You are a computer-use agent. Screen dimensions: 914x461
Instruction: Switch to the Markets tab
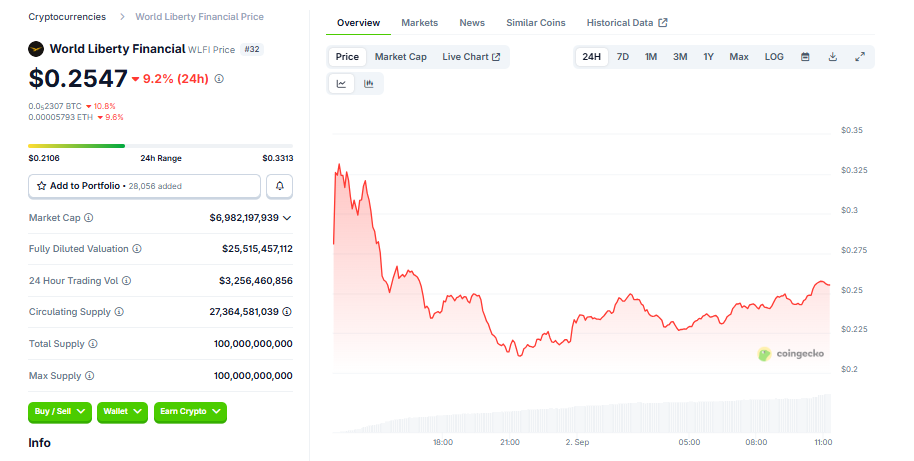pyautogui.click(x=419, y=22)
